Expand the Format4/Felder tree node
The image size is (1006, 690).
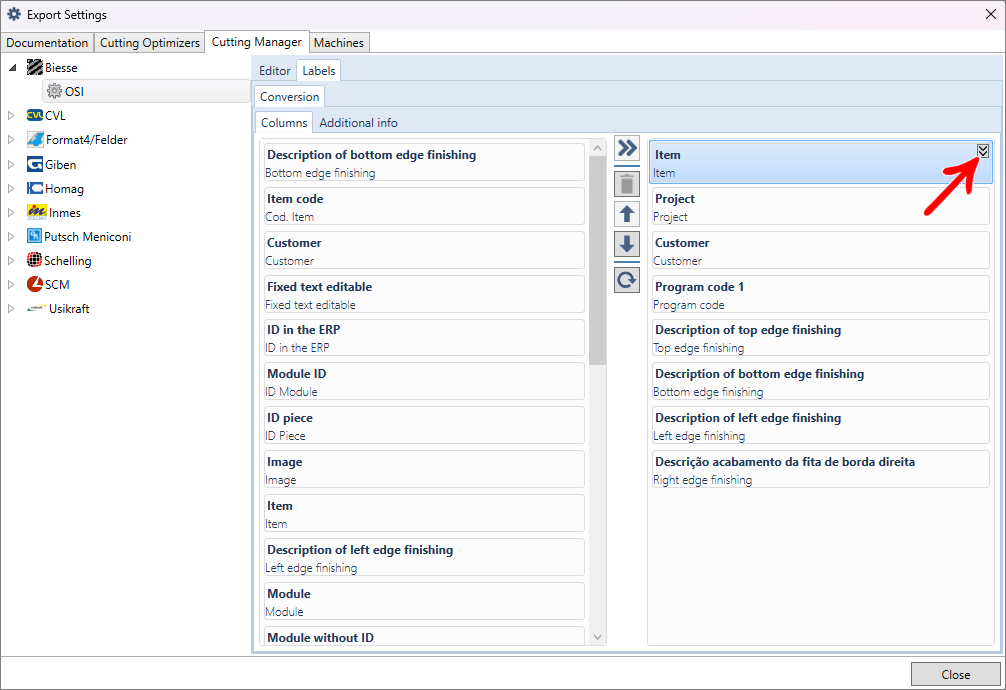point(11,139)
